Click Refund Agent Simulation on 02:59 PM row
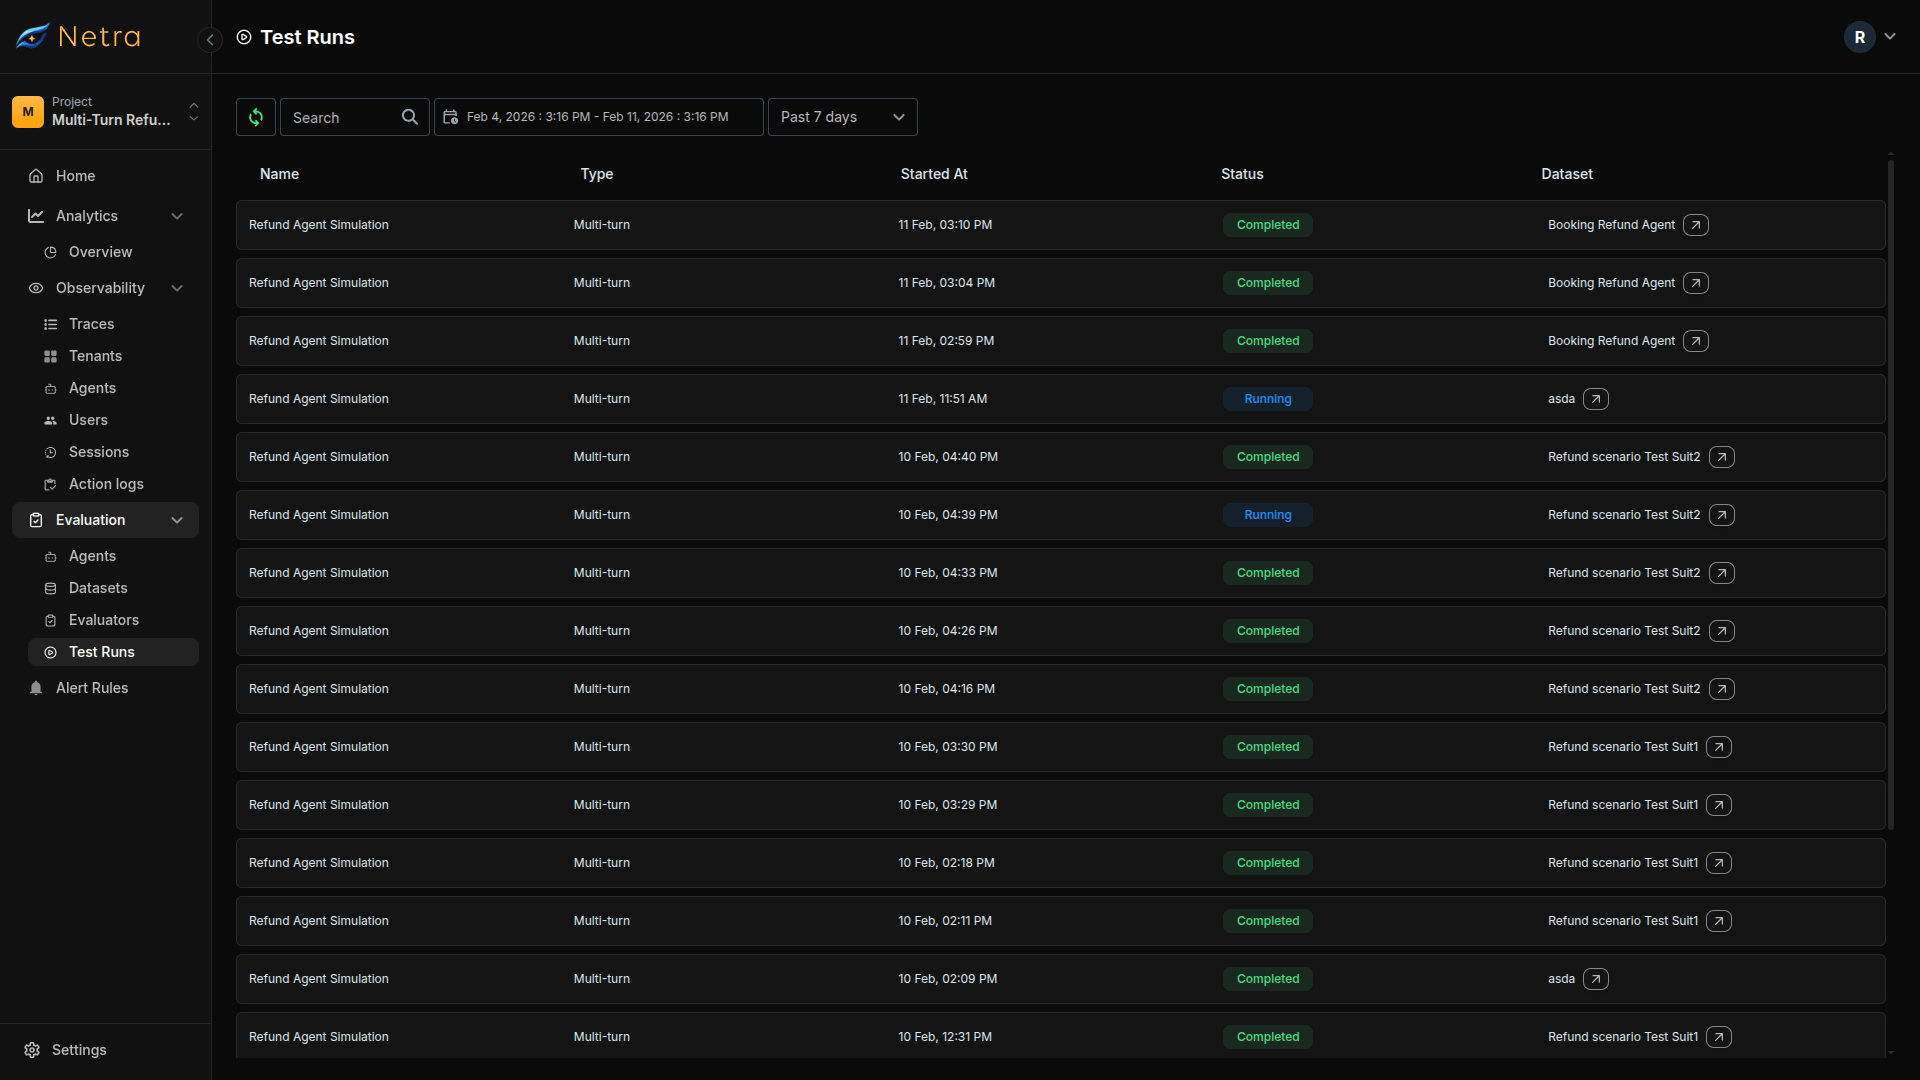Image resolution: width=1920 pixels, height=1080 pixels. point(319,341)
